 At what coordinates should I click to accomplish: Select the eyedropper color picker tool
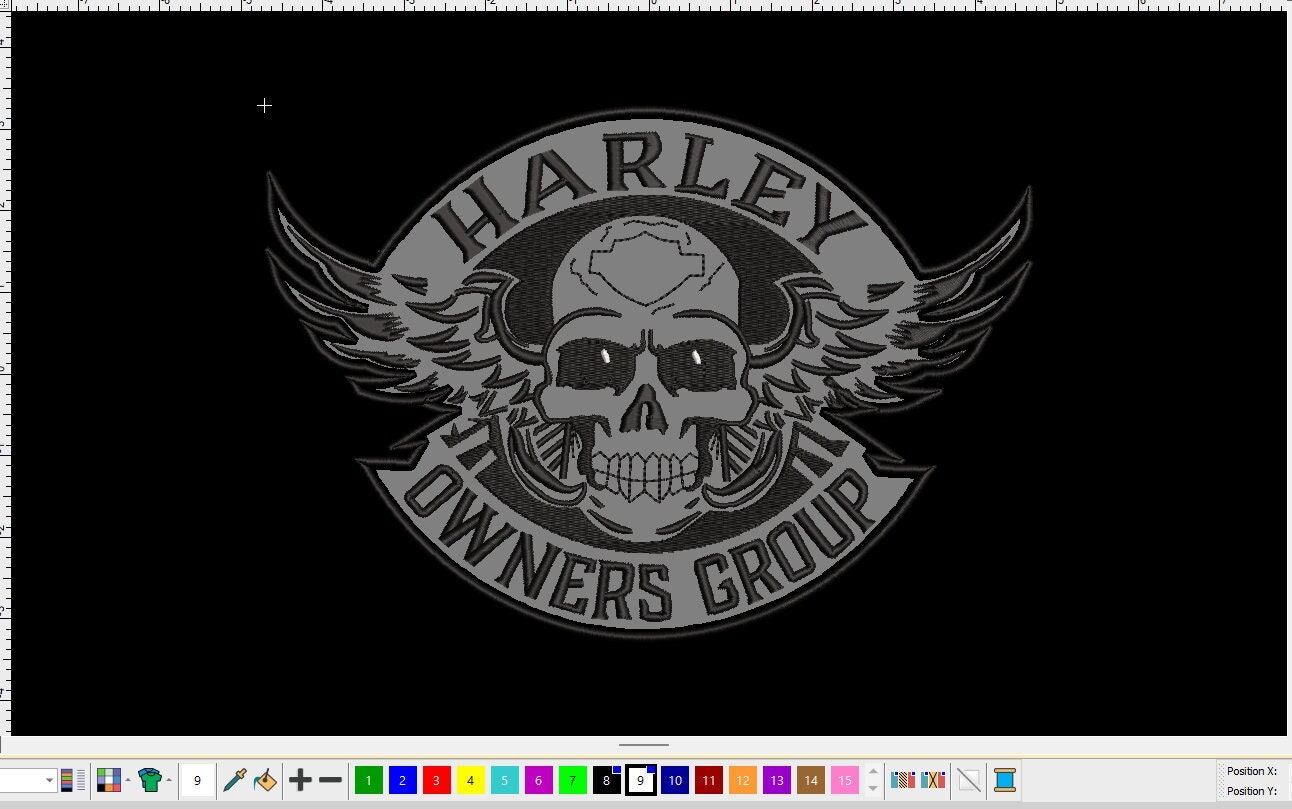tap(235, 780)
